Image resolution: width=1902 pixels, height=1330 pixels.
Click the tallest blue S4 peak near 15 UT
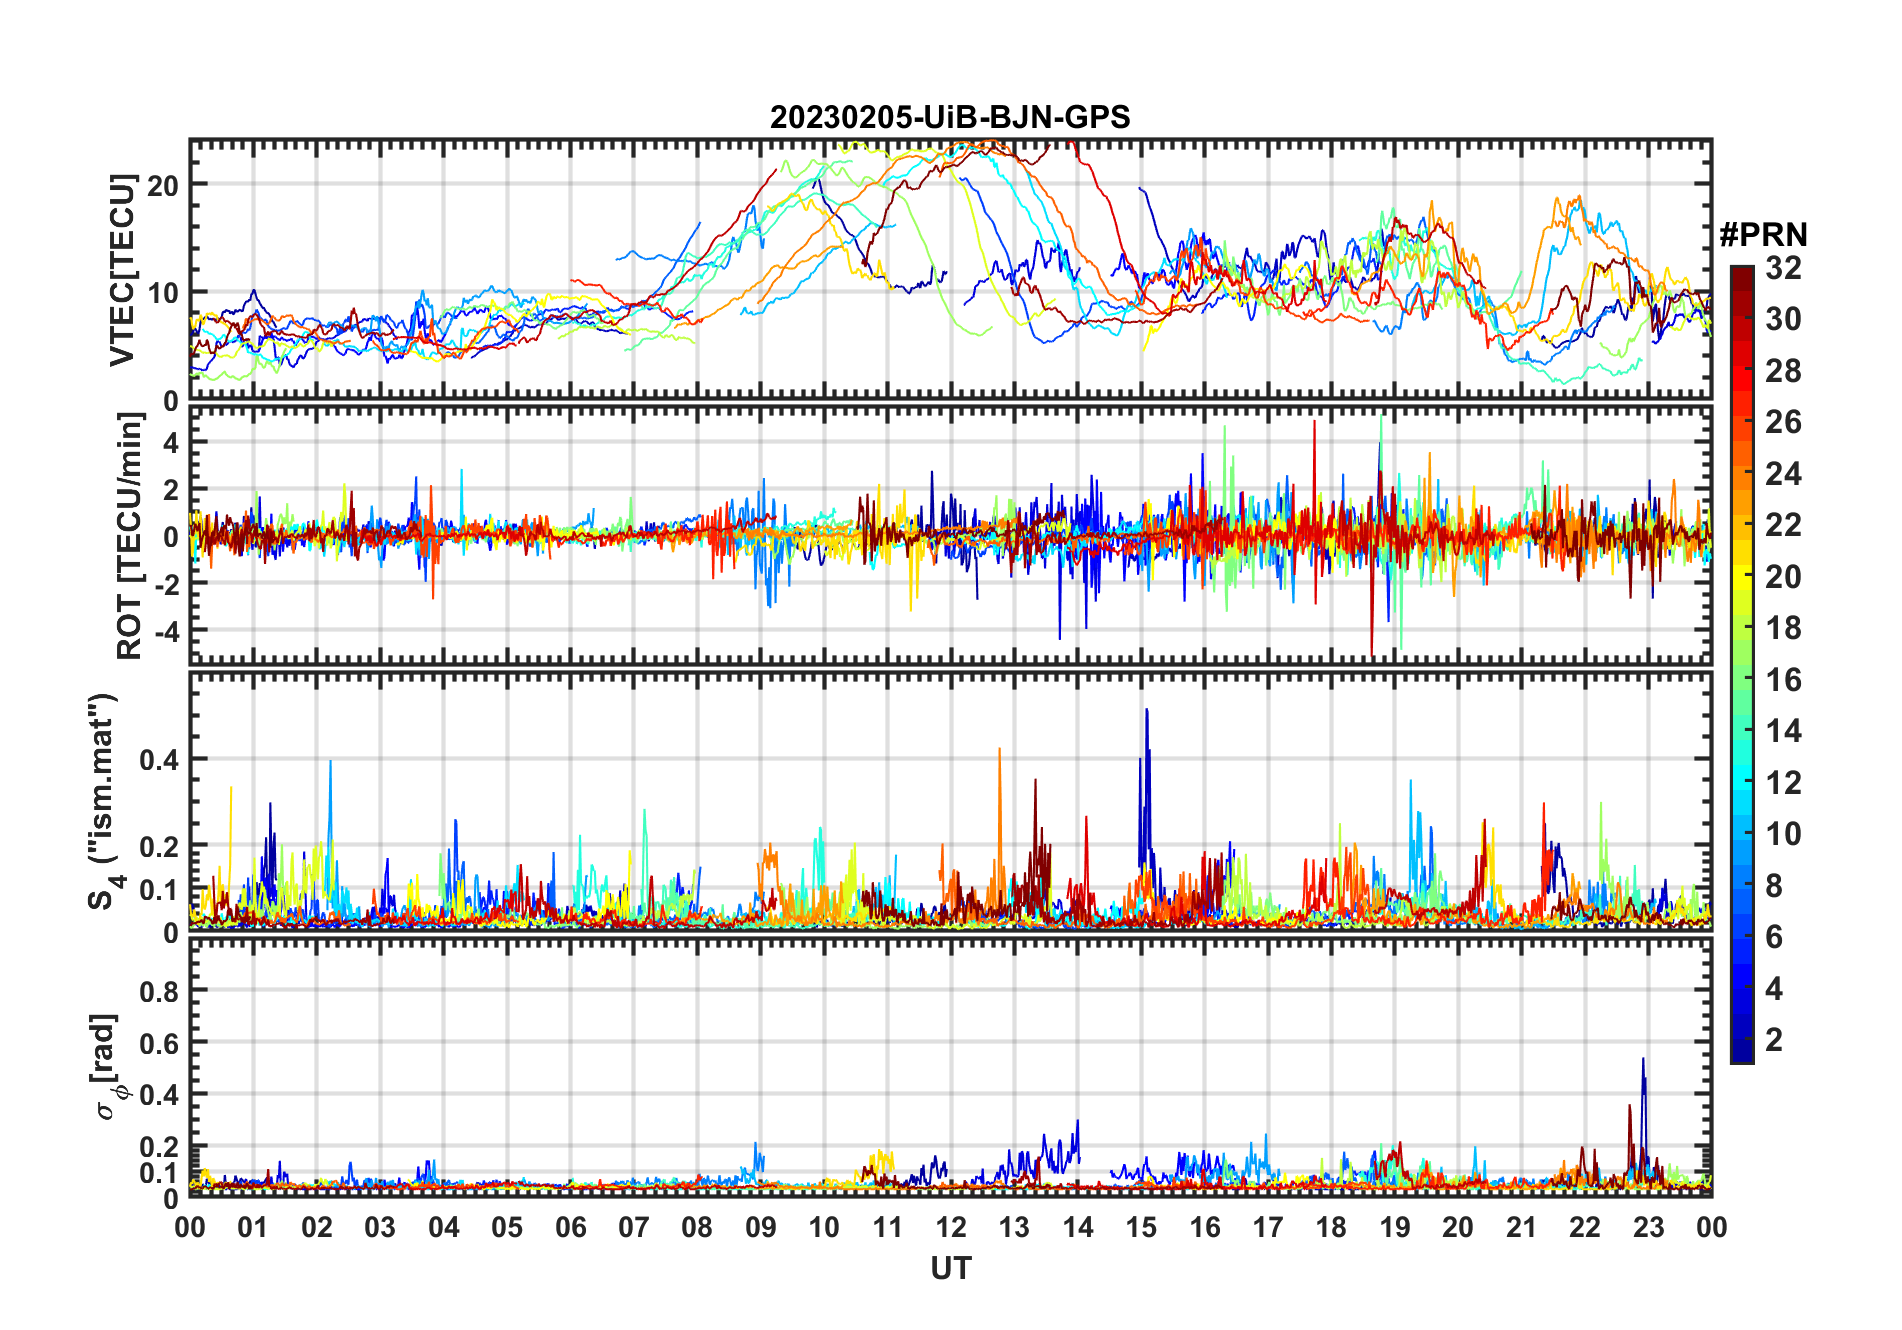[x=1146, y=712]
